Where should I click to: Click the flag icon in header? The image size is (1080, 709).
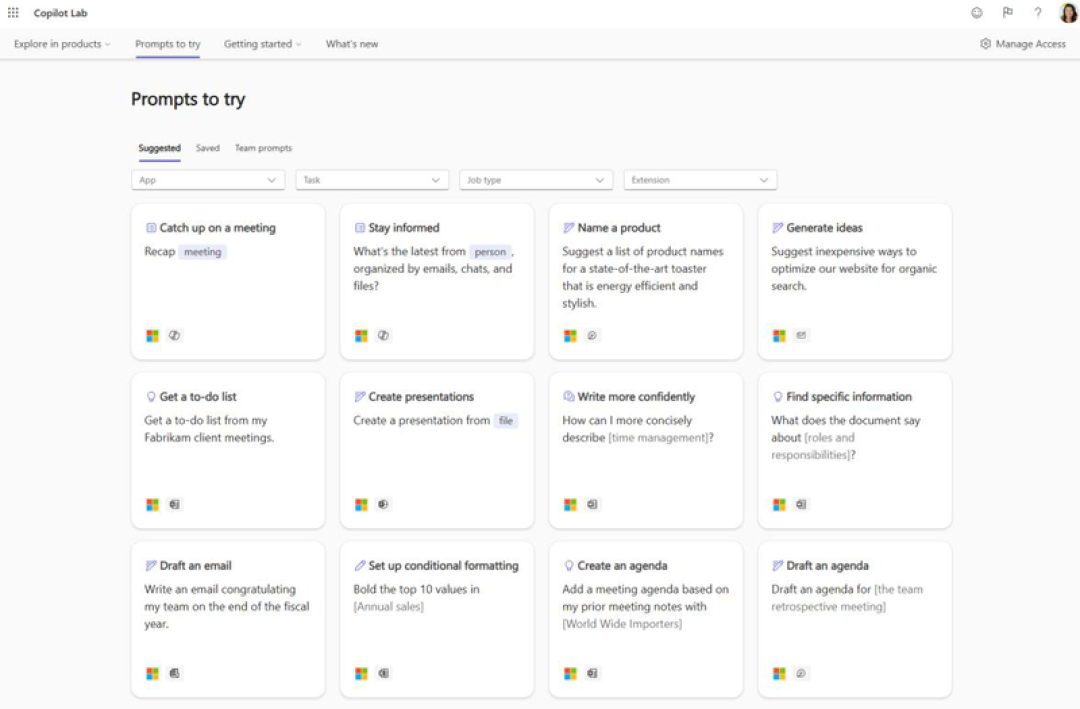pyautogui.click(x=1008, y=12)
